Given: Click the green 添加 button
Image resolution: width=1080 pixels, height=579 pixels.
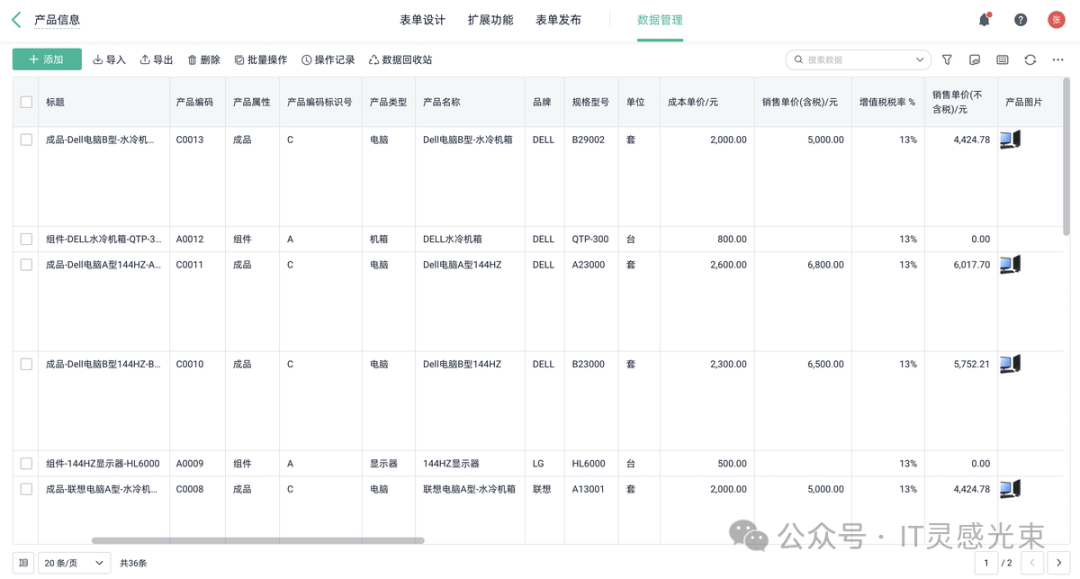Looking at the screenshot, I should tap(47, 60).
